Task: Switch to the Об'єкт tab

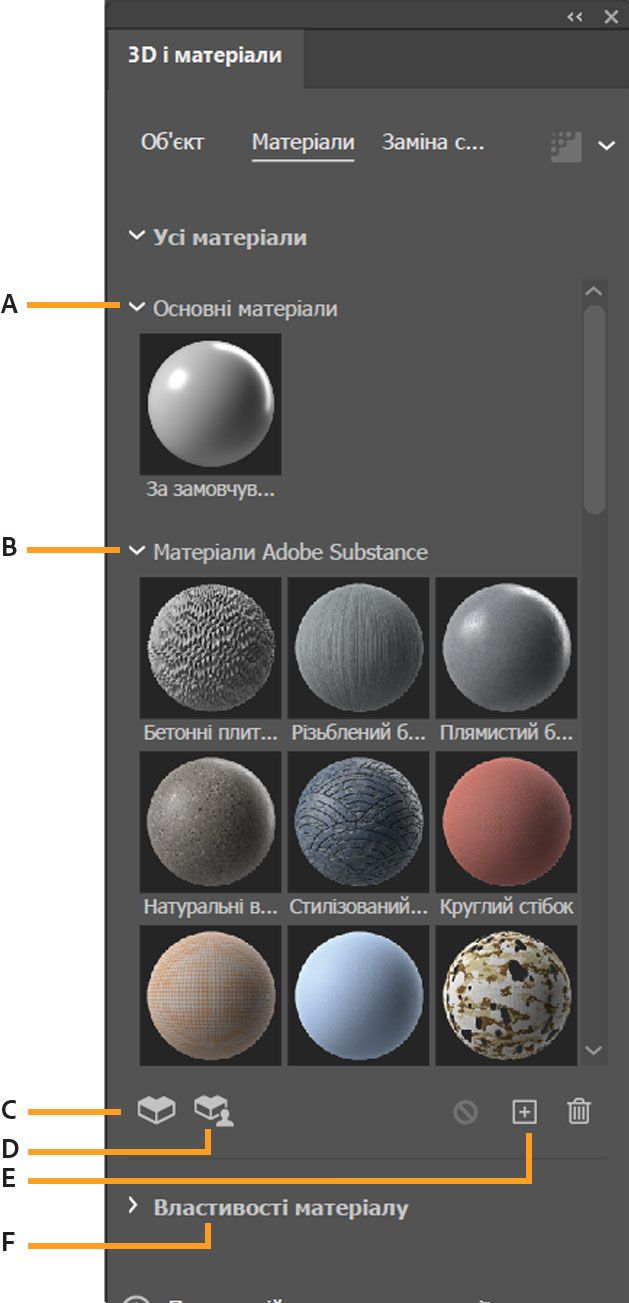Action: pyautogui.click(x=173, y=142)
